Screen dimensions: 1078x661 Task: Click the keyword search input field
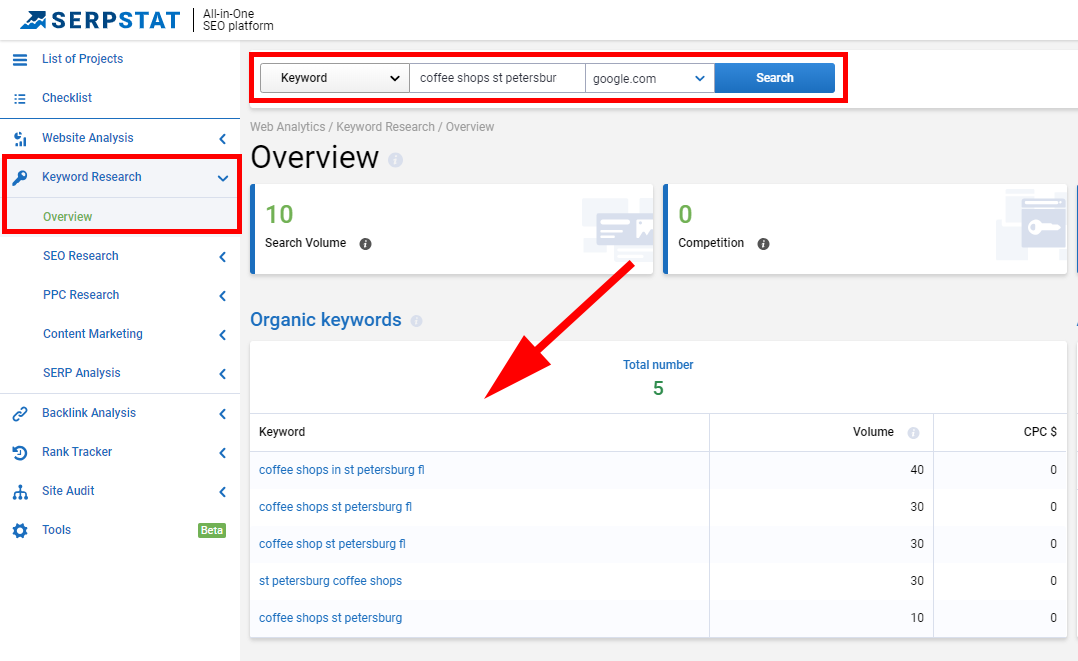[x=496, y=78]
